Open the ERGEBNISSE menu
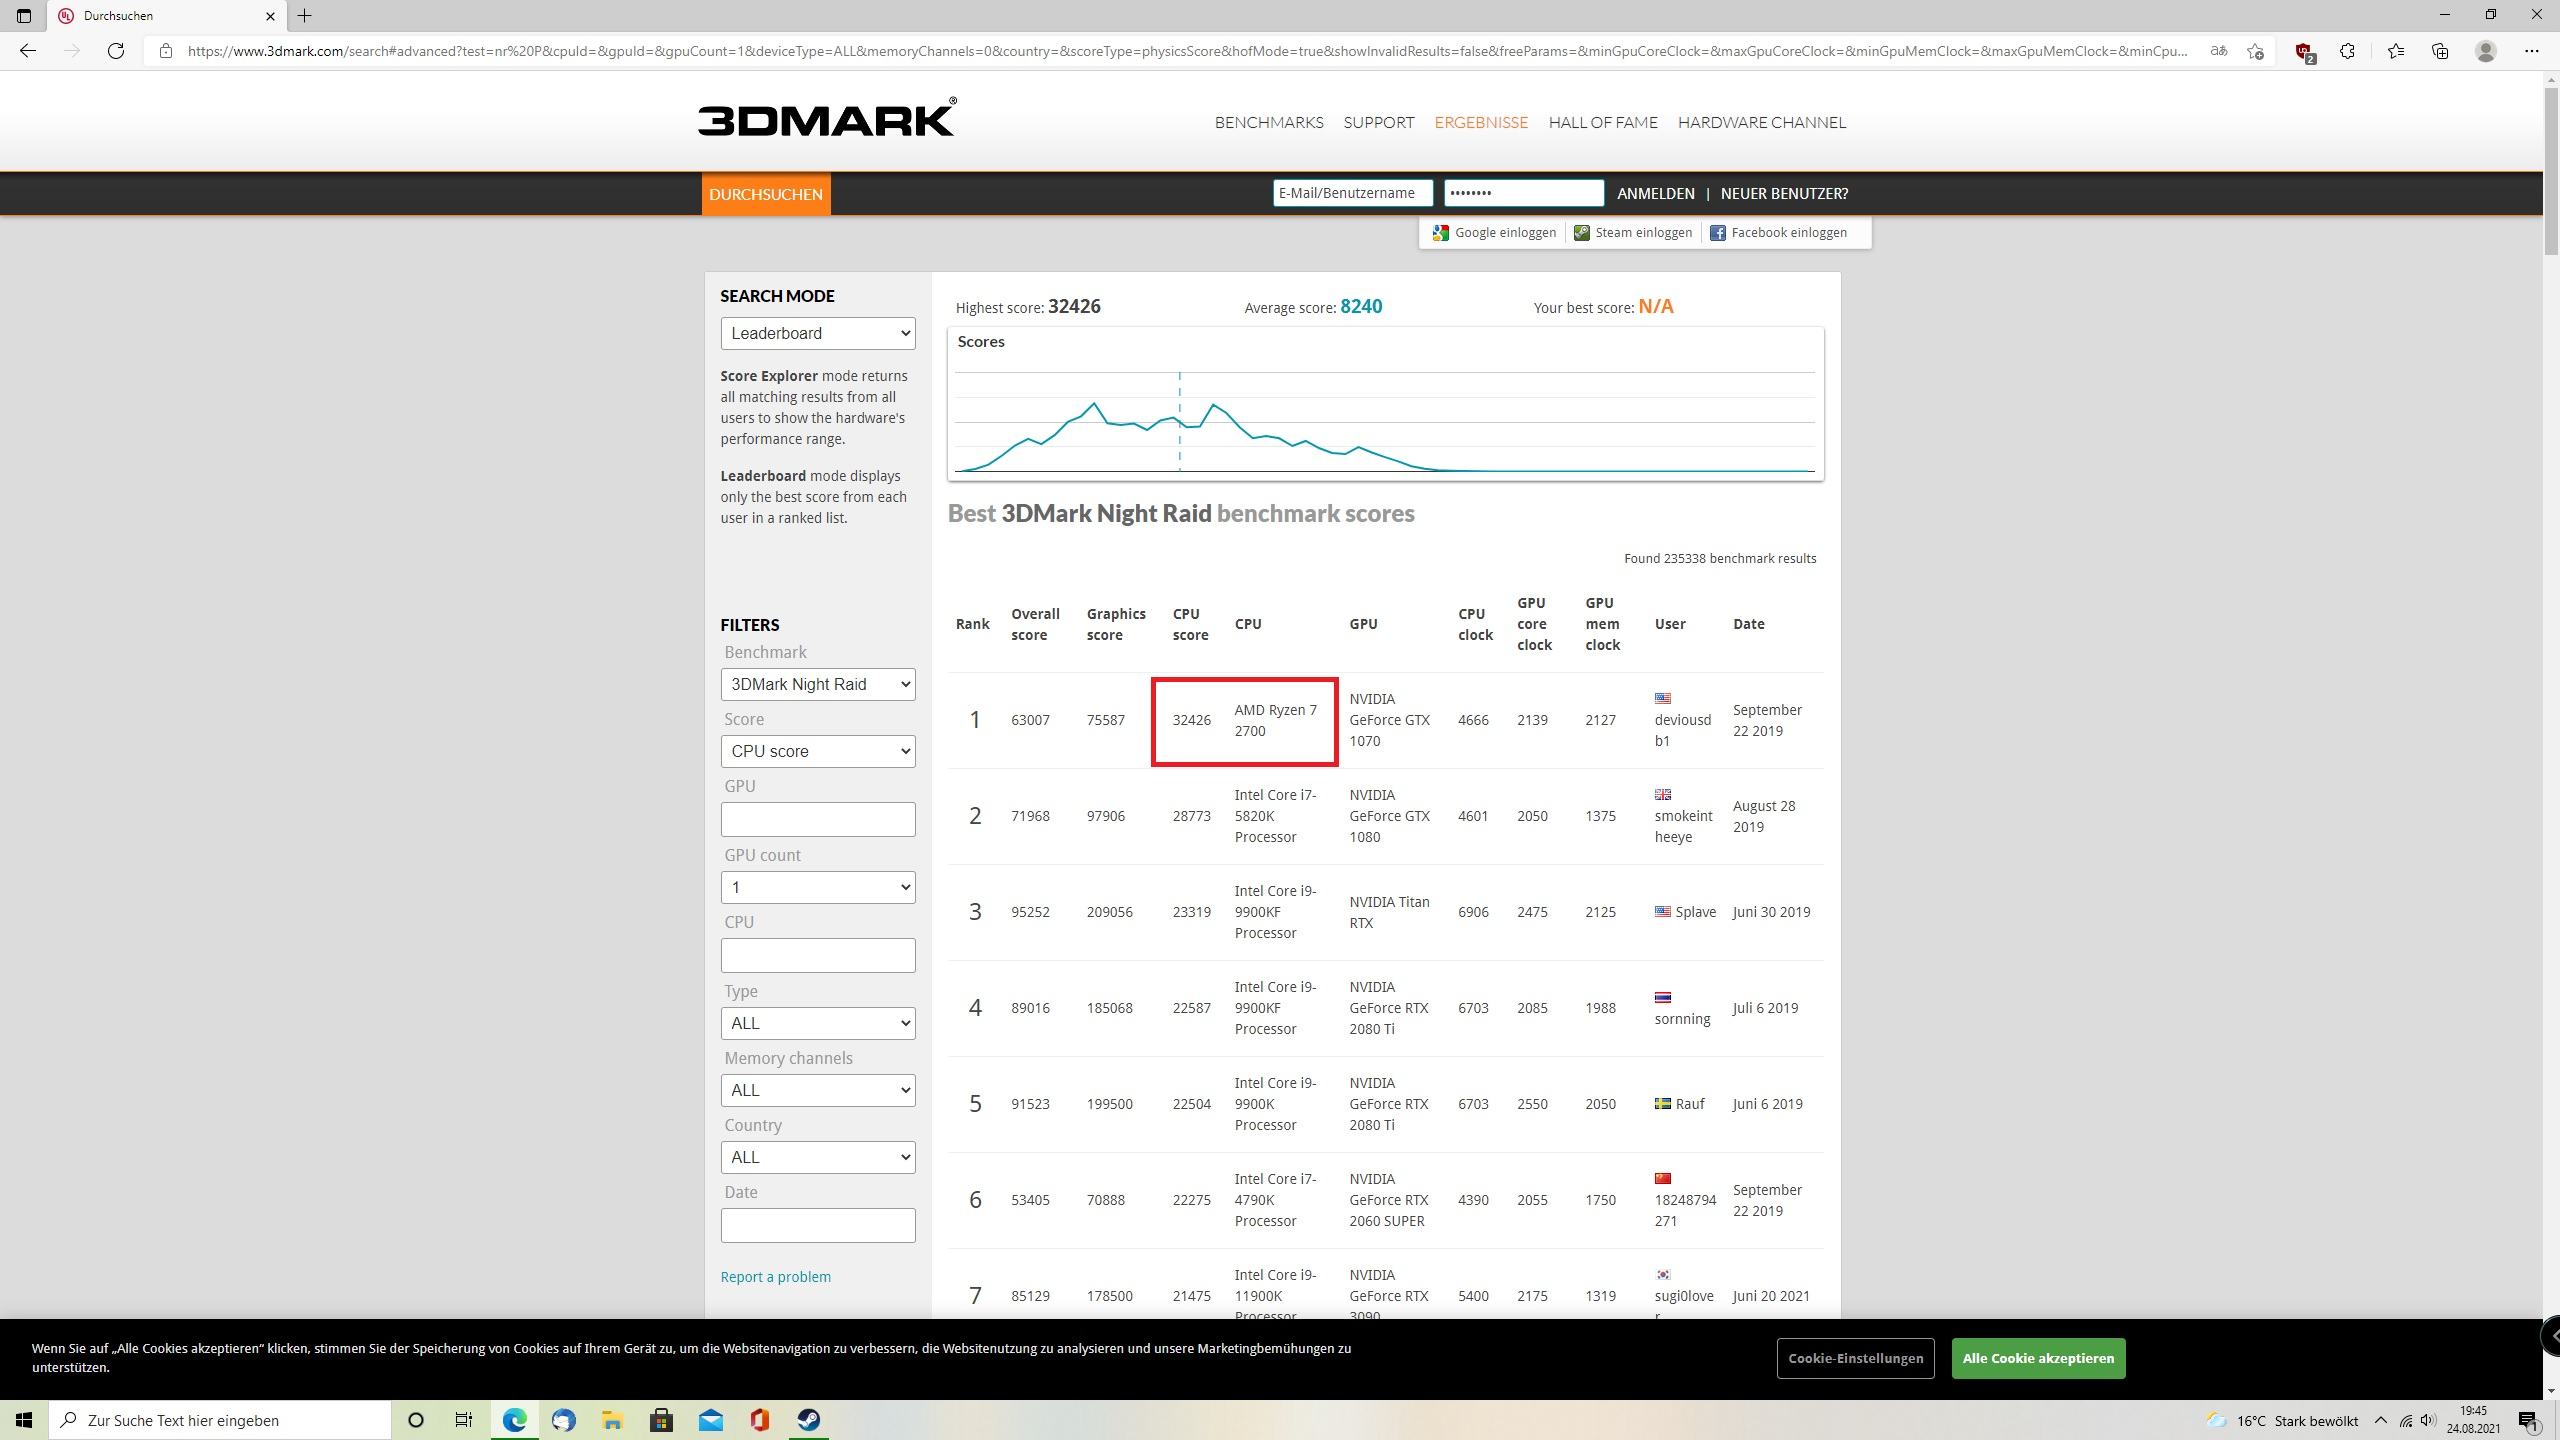Image resolution: width=2560 pixels, height=1440 pixels. [x=1481, y=122]
